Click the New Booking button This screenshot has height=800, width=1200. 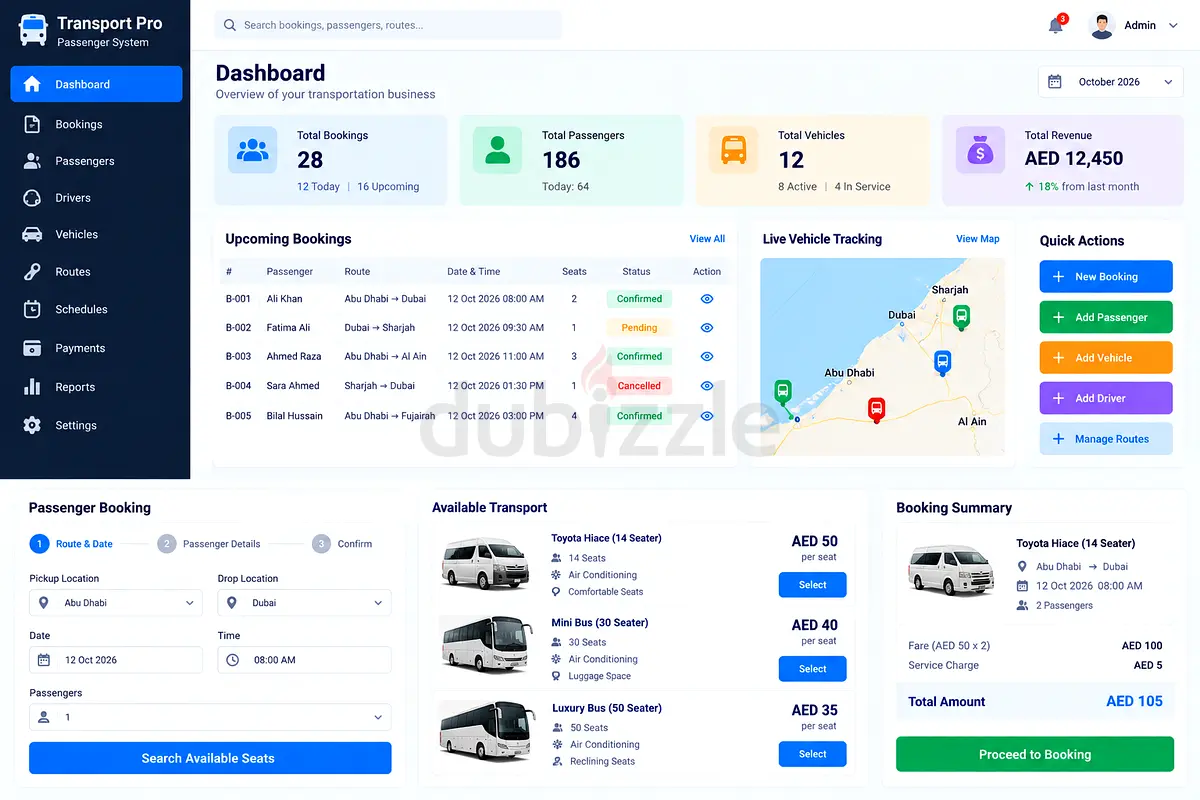(x=1106, y=277)
